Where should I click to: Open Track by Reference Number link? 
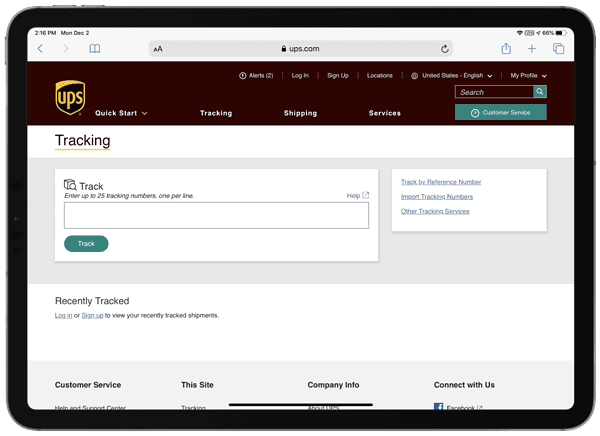point(441,182)
